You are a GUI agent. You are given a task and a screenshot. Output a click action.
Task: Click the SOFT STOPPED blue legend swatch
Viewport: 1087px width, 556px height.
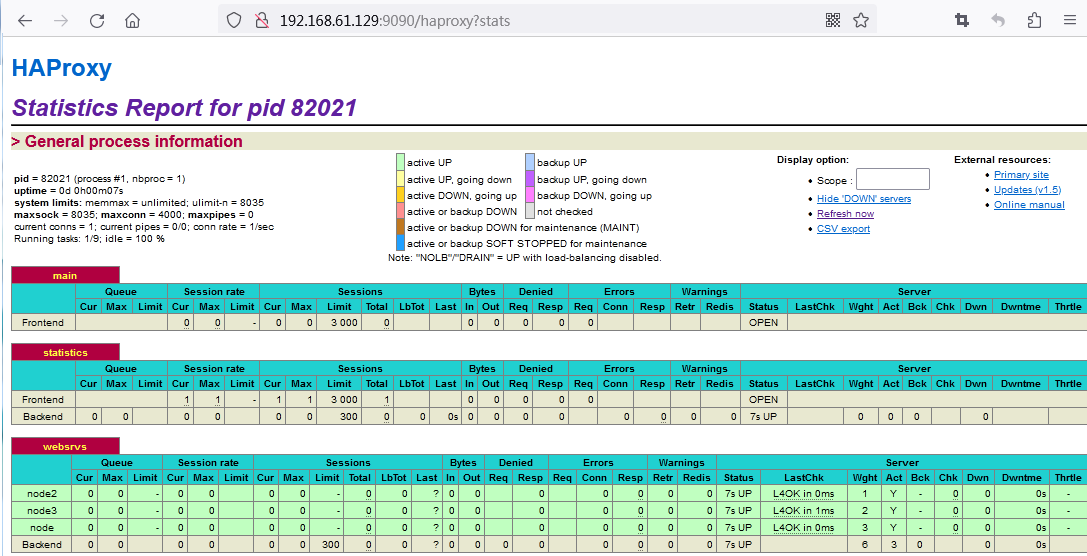[x=400, y=243]
